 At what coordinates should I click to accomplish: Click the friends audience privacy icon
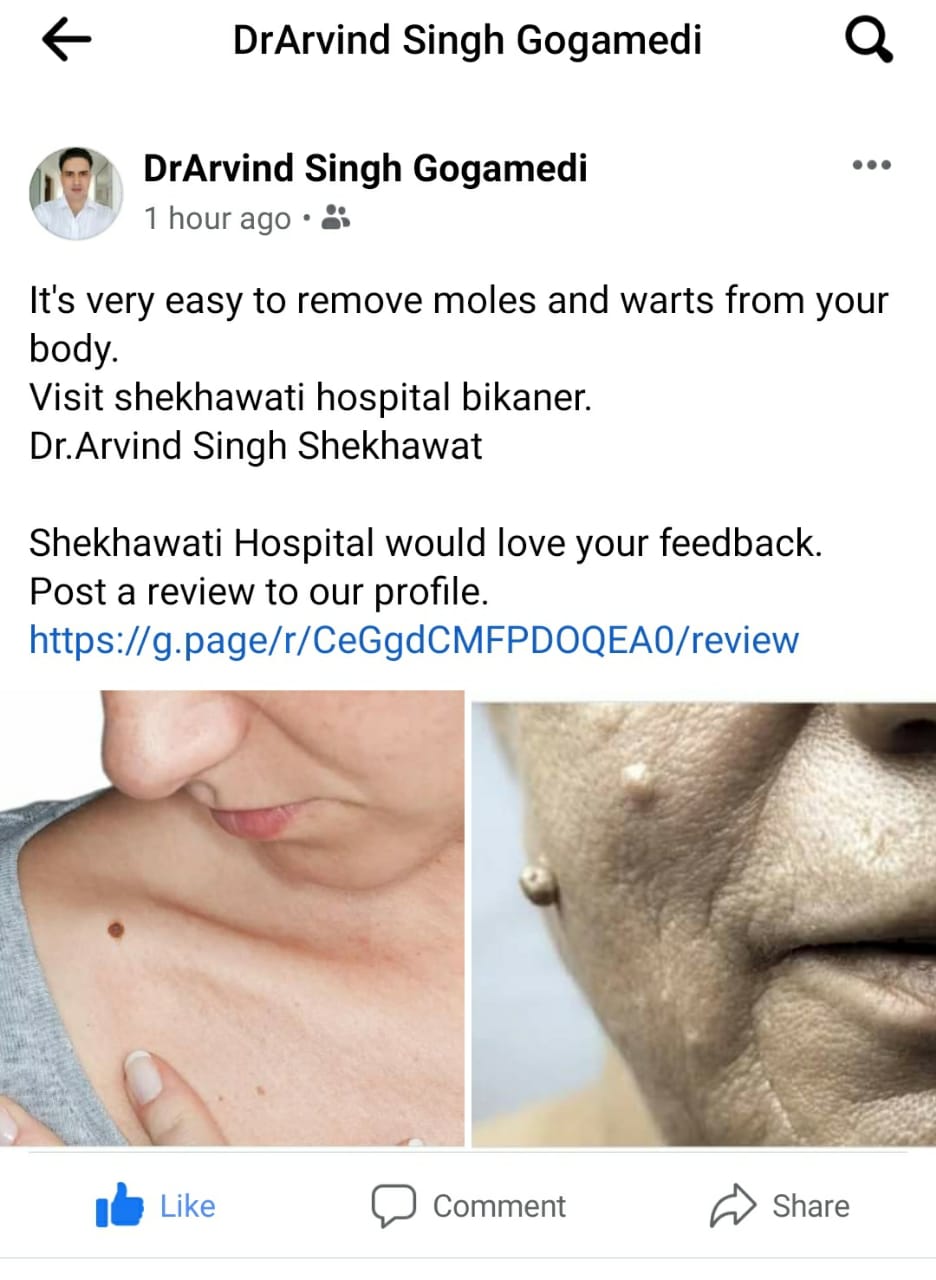(335, 217)
